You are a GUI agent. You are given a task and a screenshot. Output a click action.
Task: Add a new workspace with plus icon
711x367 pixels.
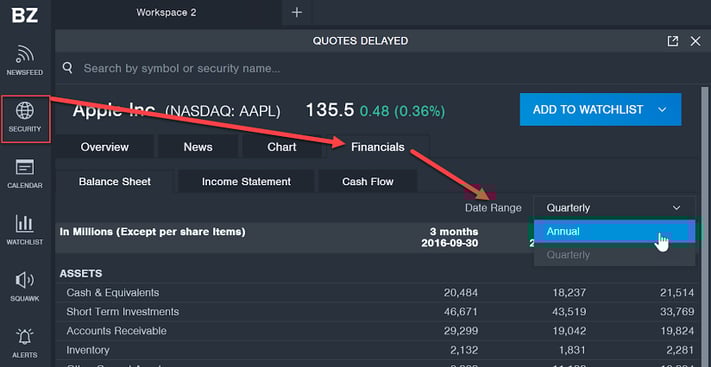coord(297,13)
